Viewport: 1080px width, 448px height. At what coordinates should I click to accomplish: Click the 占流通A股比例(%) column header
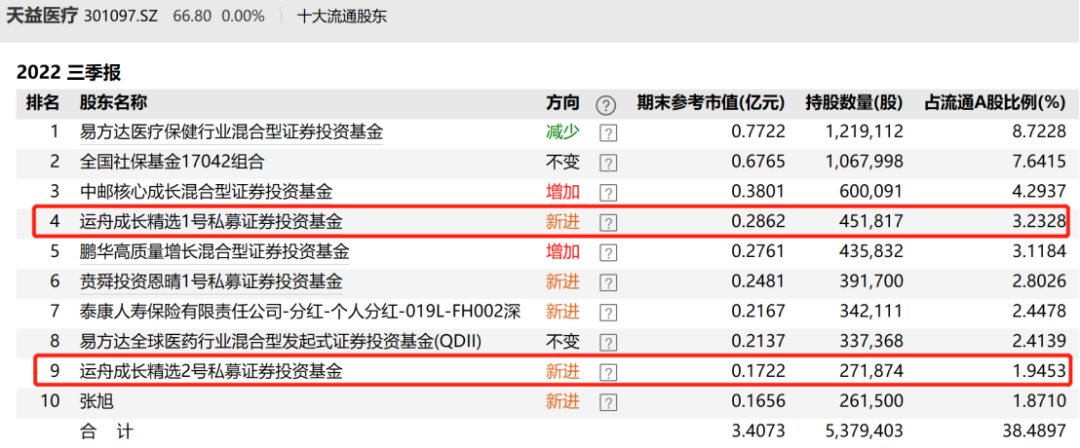995,103
